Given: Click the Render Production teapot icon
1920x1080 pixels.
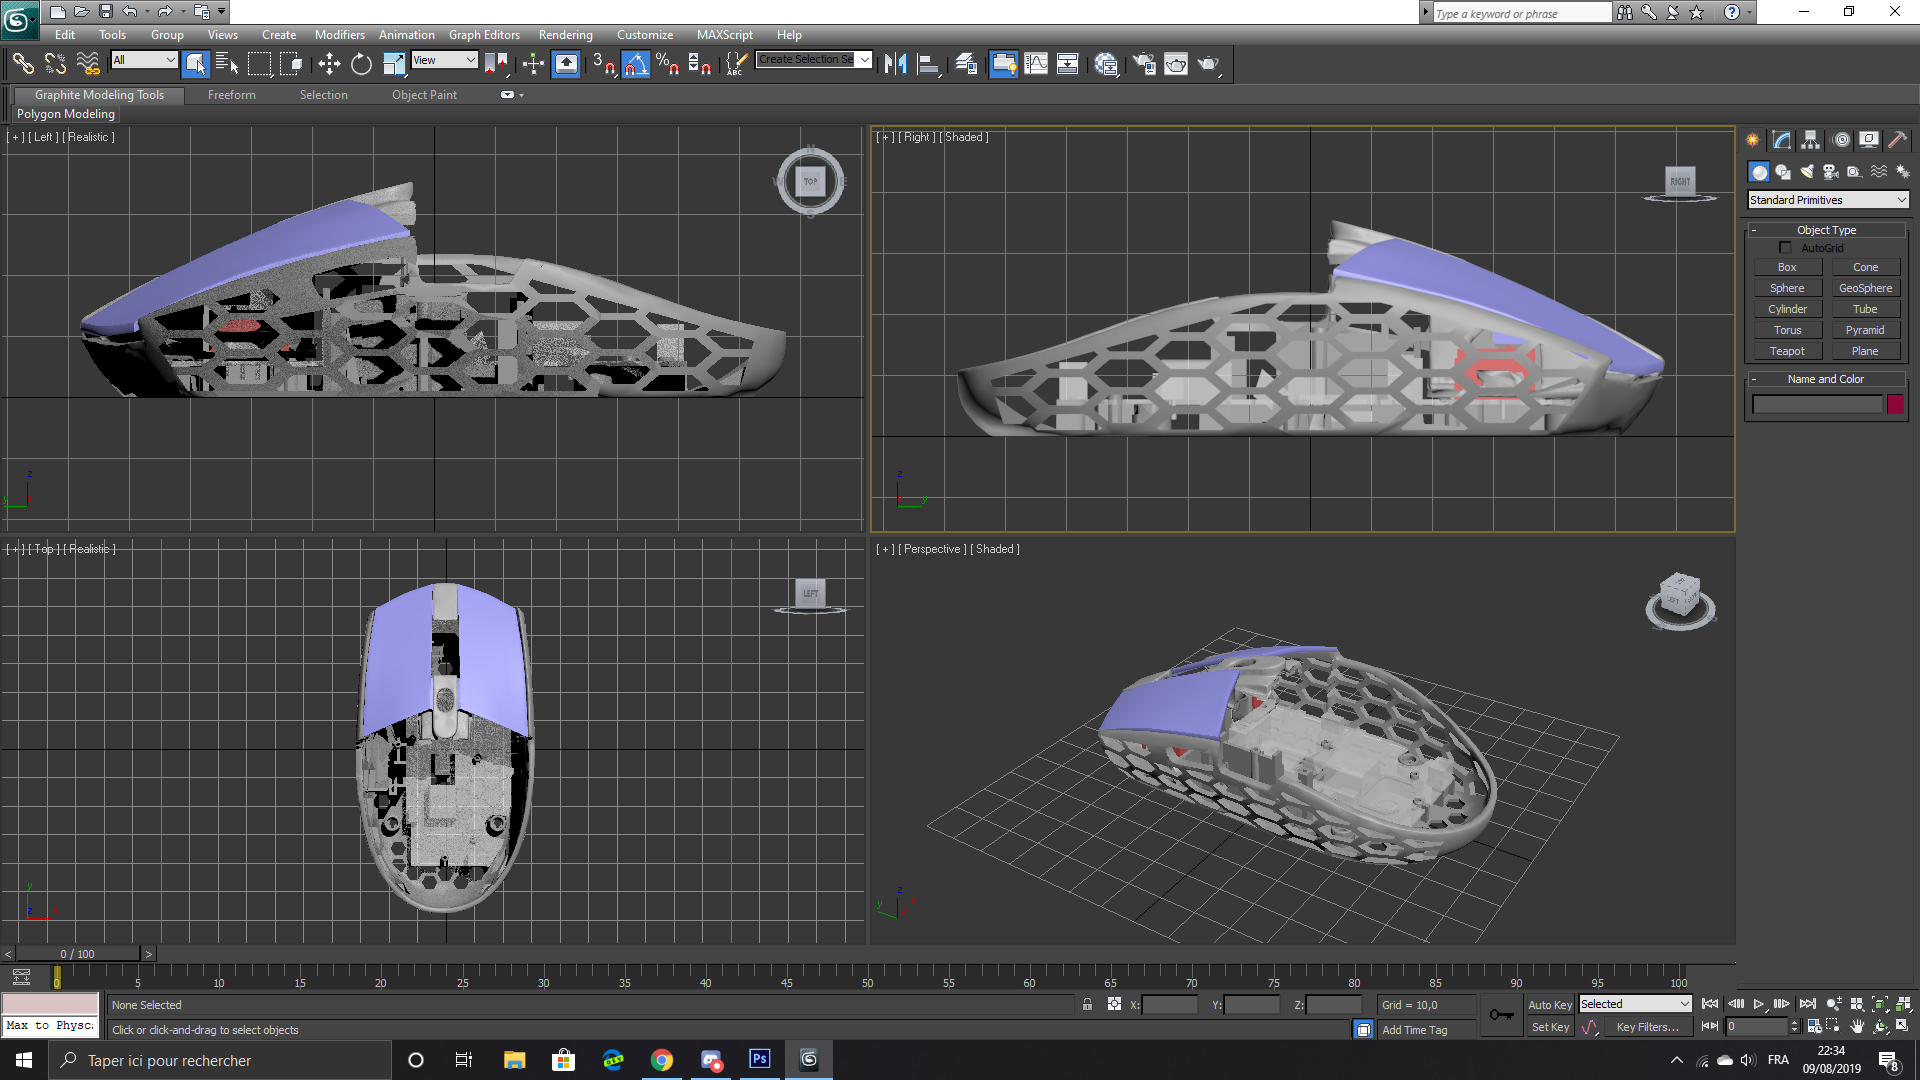Looking at the screenshot, I should (x=1209, y=64).
